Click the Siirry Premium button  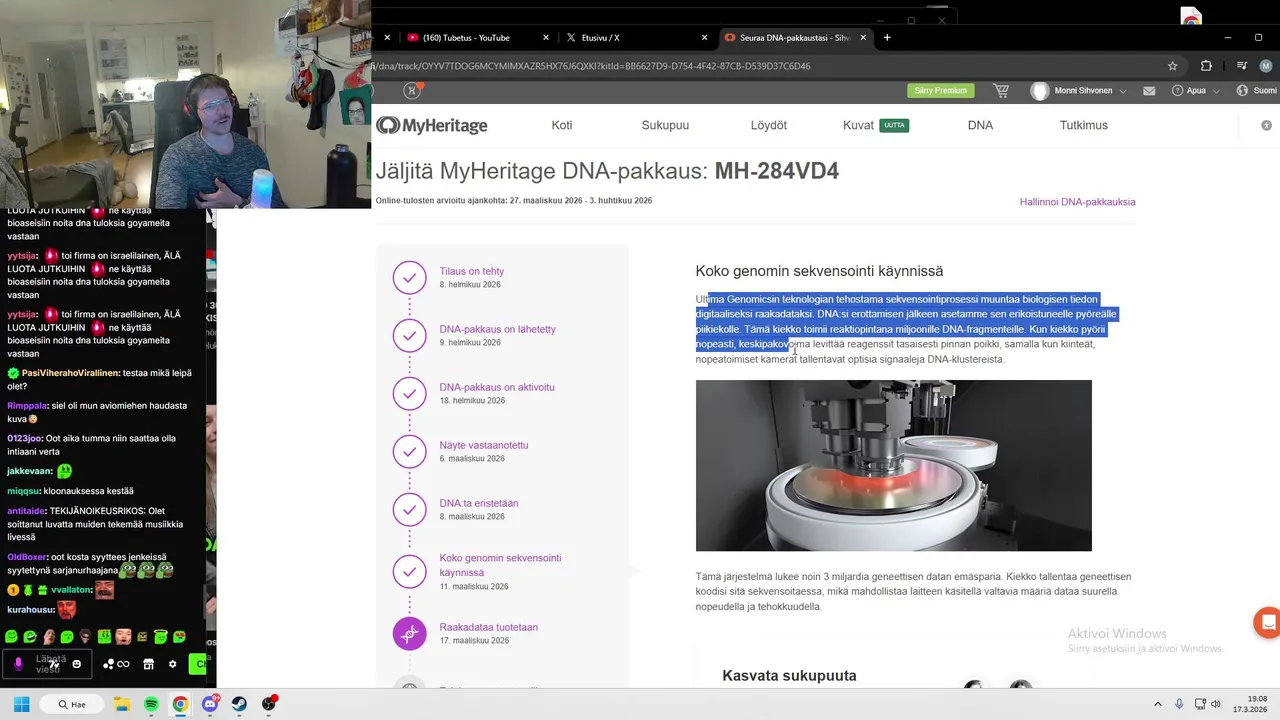click(x=940, y=90)
